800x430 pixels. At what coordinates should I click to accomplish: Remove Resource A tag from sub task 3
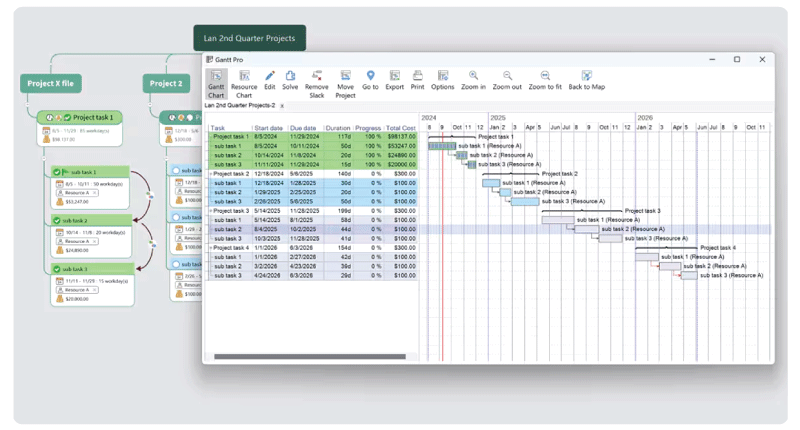[94, 290]
